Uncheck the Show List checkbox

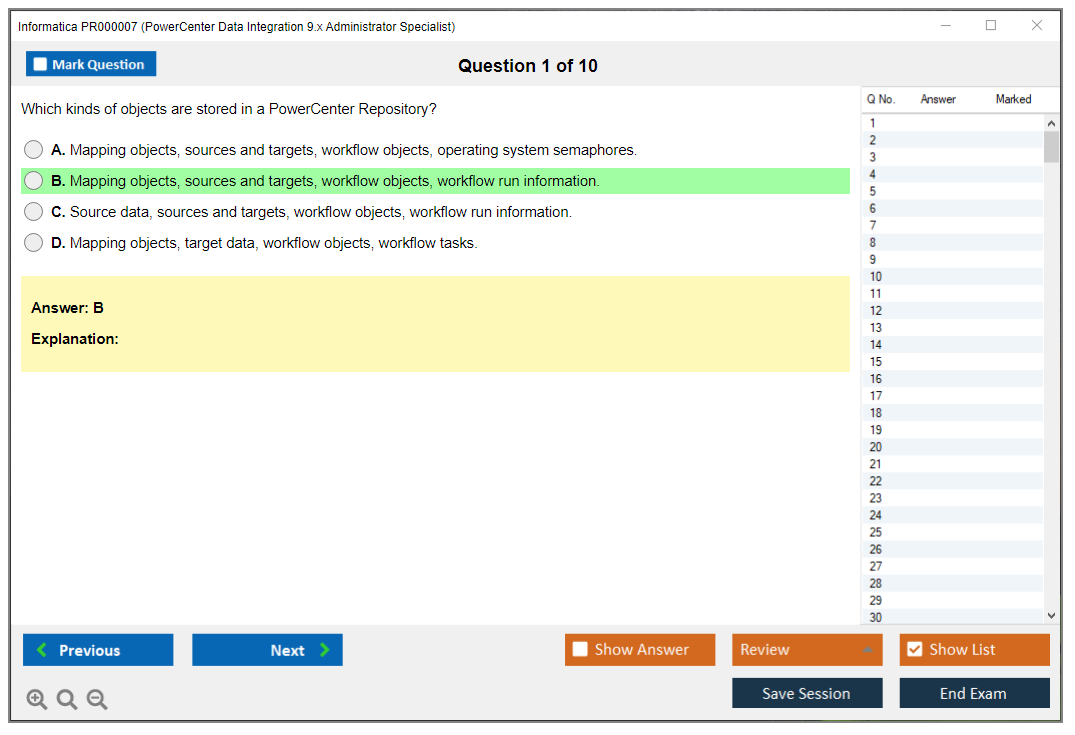[x=914, y=649]
